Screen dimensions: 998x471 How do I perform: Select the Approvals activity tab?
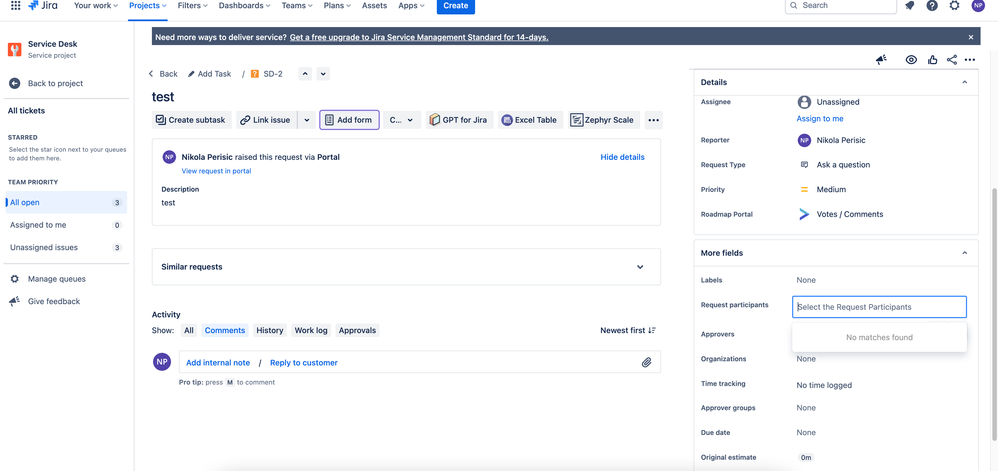357,330
